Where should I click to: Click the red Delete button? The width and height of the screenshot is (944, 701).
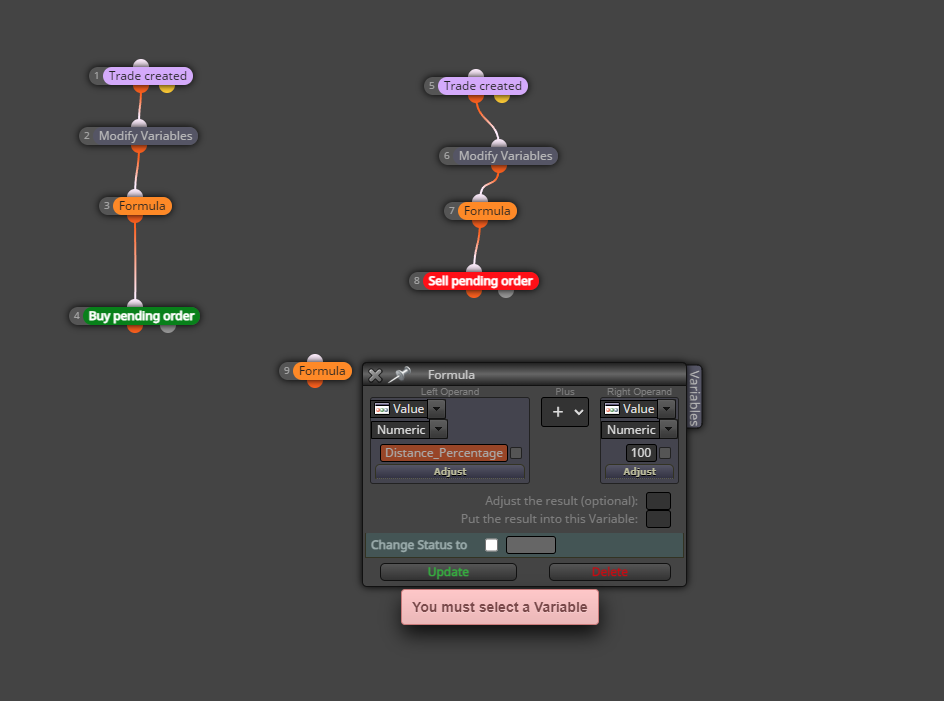pyautogui.click(x=610, y=572)
